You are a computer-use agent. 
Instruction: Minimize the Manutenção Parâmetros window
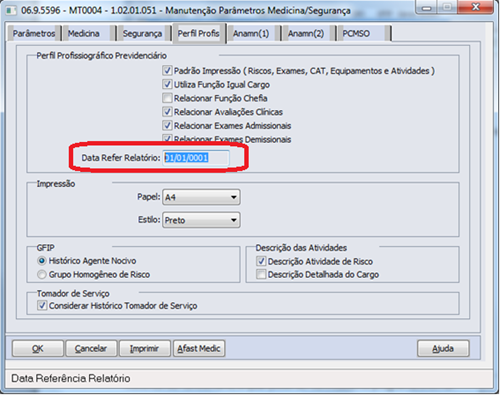coord(427,7)
